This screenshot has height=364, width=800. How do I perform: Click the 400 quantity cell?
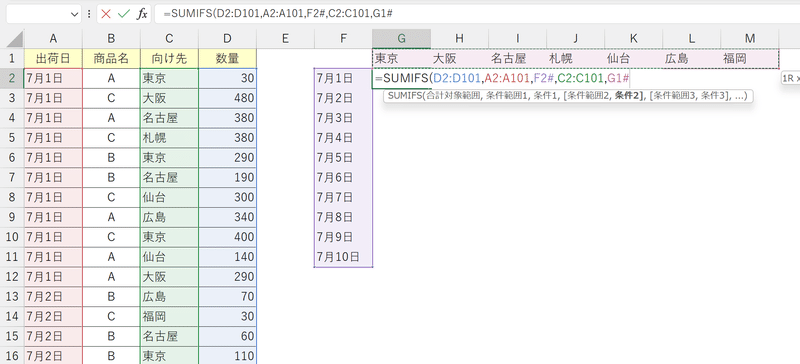[x=228, y=237]
